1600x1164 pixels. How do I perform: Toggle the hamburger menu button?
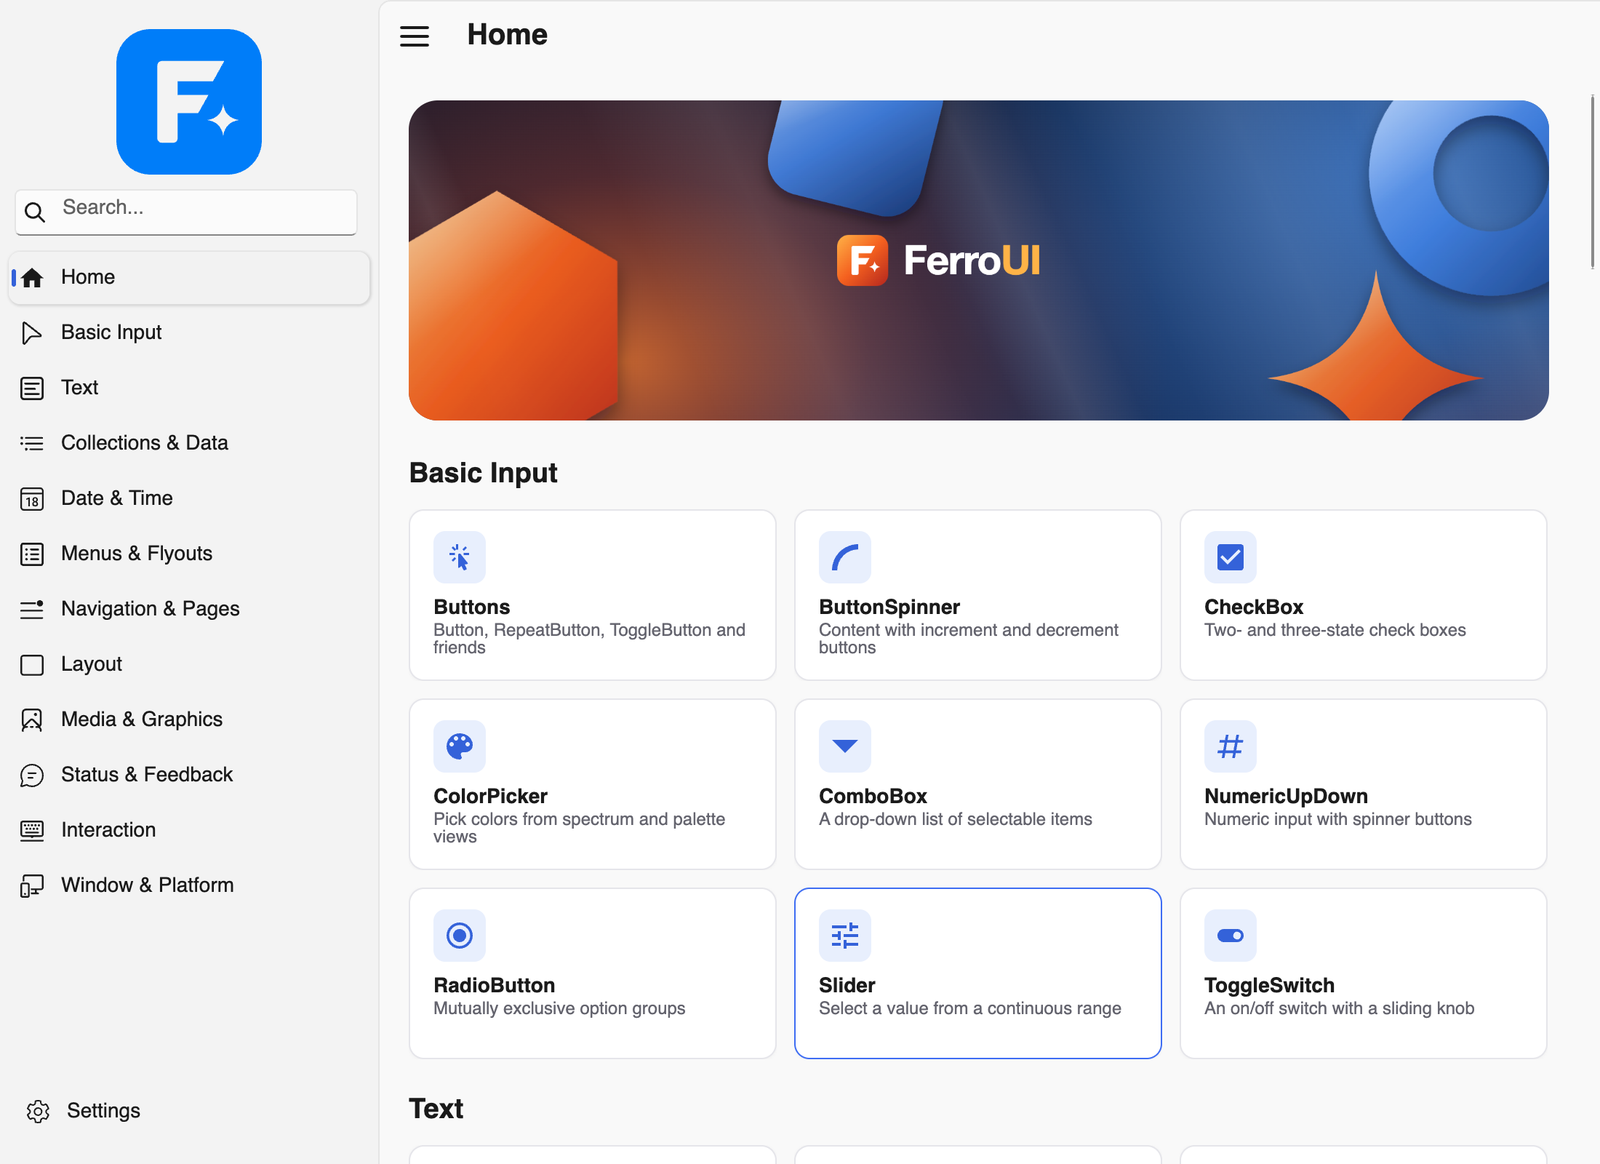tap(414, 36)
